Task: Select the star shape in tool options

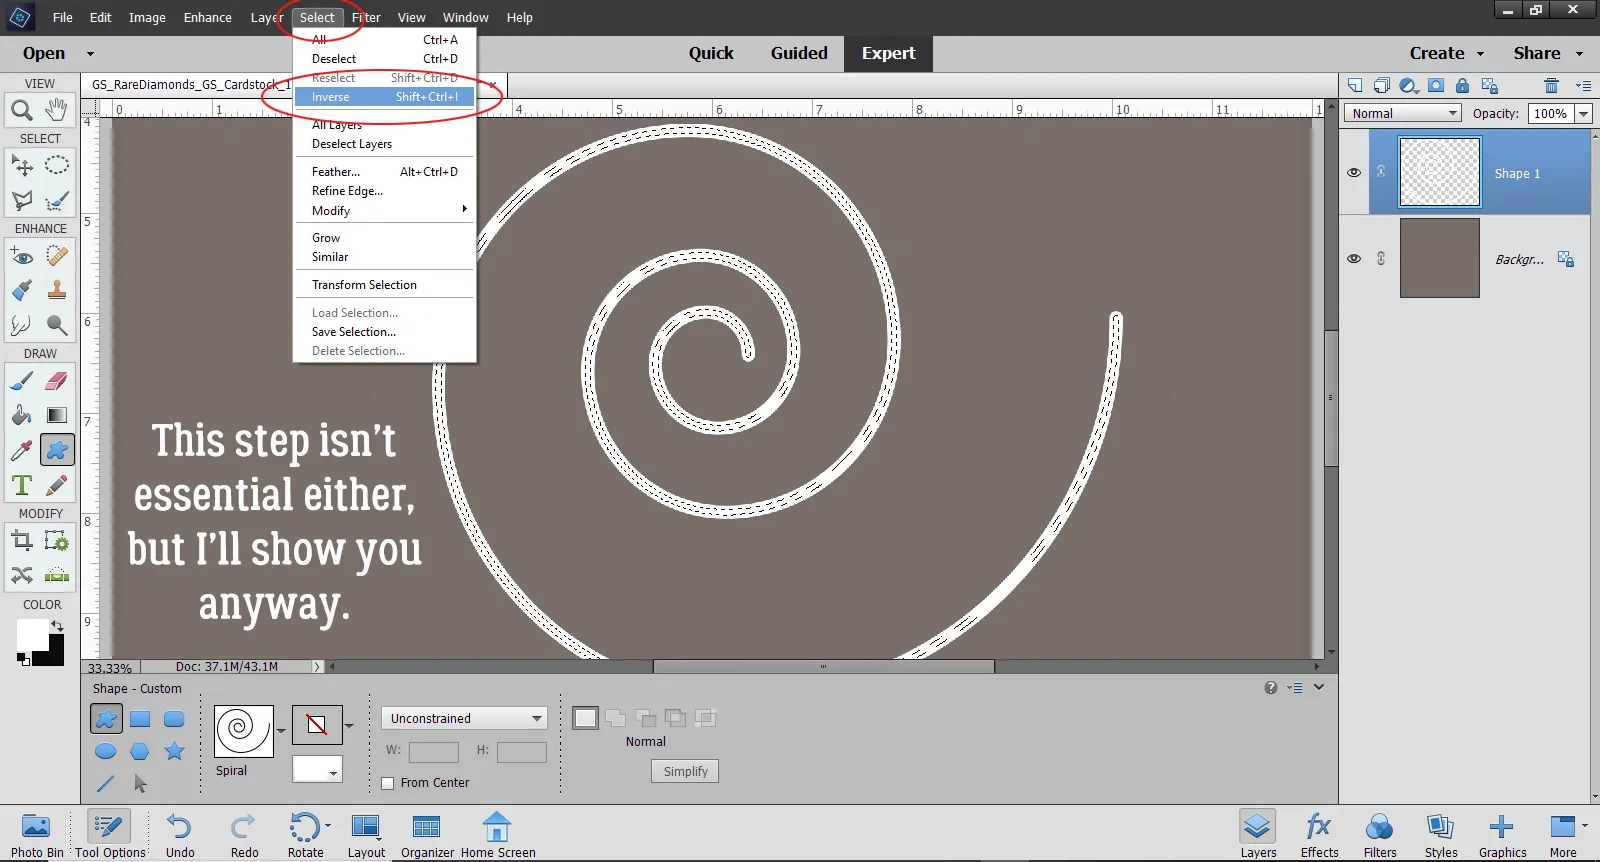Action: [x=174, y=751]
